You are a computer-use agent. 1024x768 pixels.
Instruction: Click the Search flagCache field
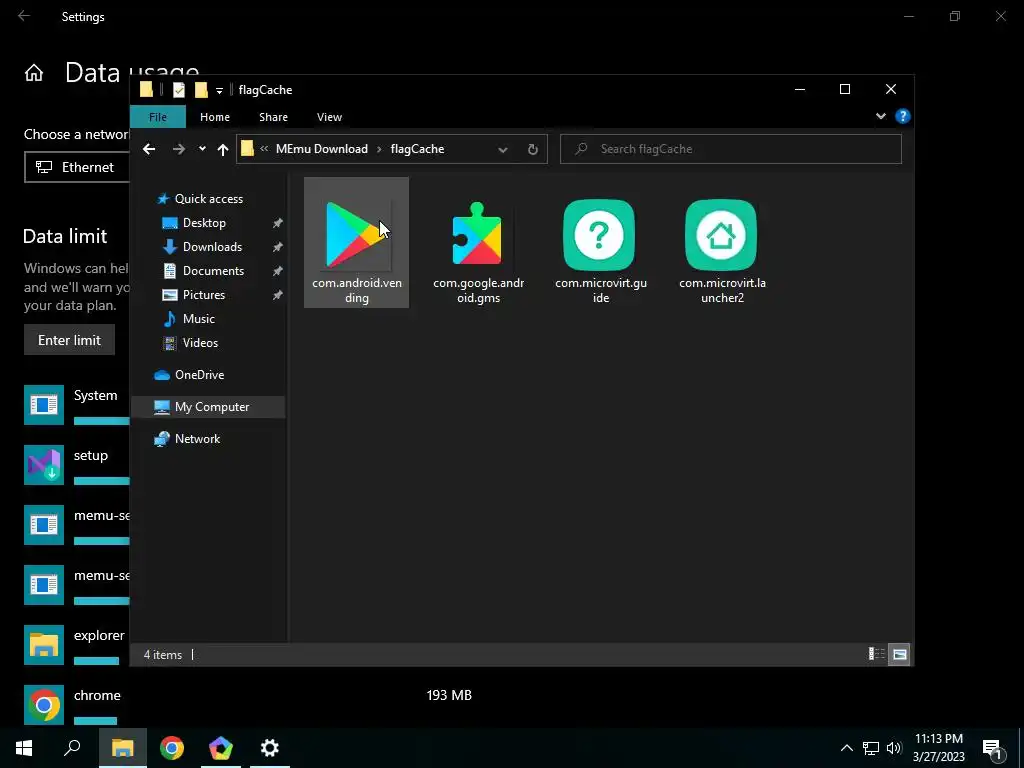coord(731,149)
